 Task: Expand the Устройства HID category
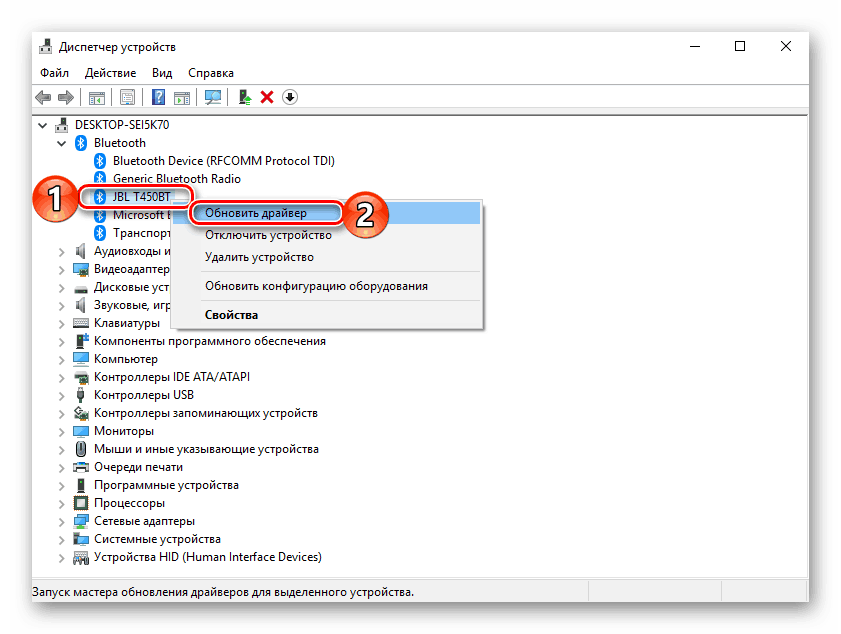pos(62,558)
